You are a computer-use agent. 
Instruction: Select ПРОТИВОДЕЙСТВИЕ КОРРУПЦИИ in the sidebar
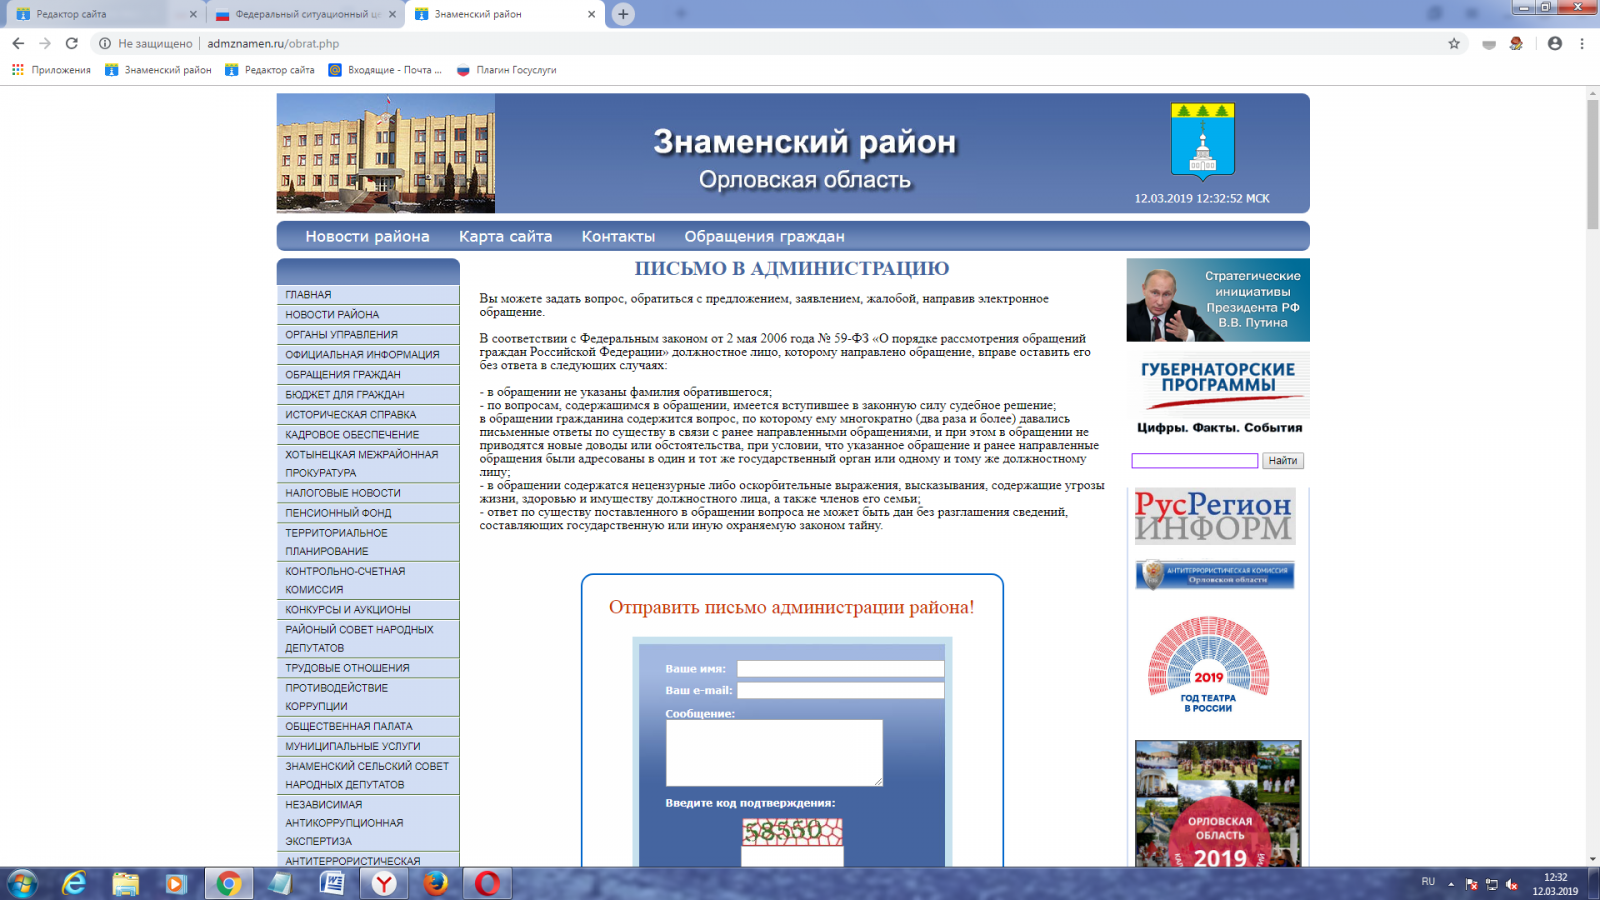pyautogui.click(x=368, y=697)
